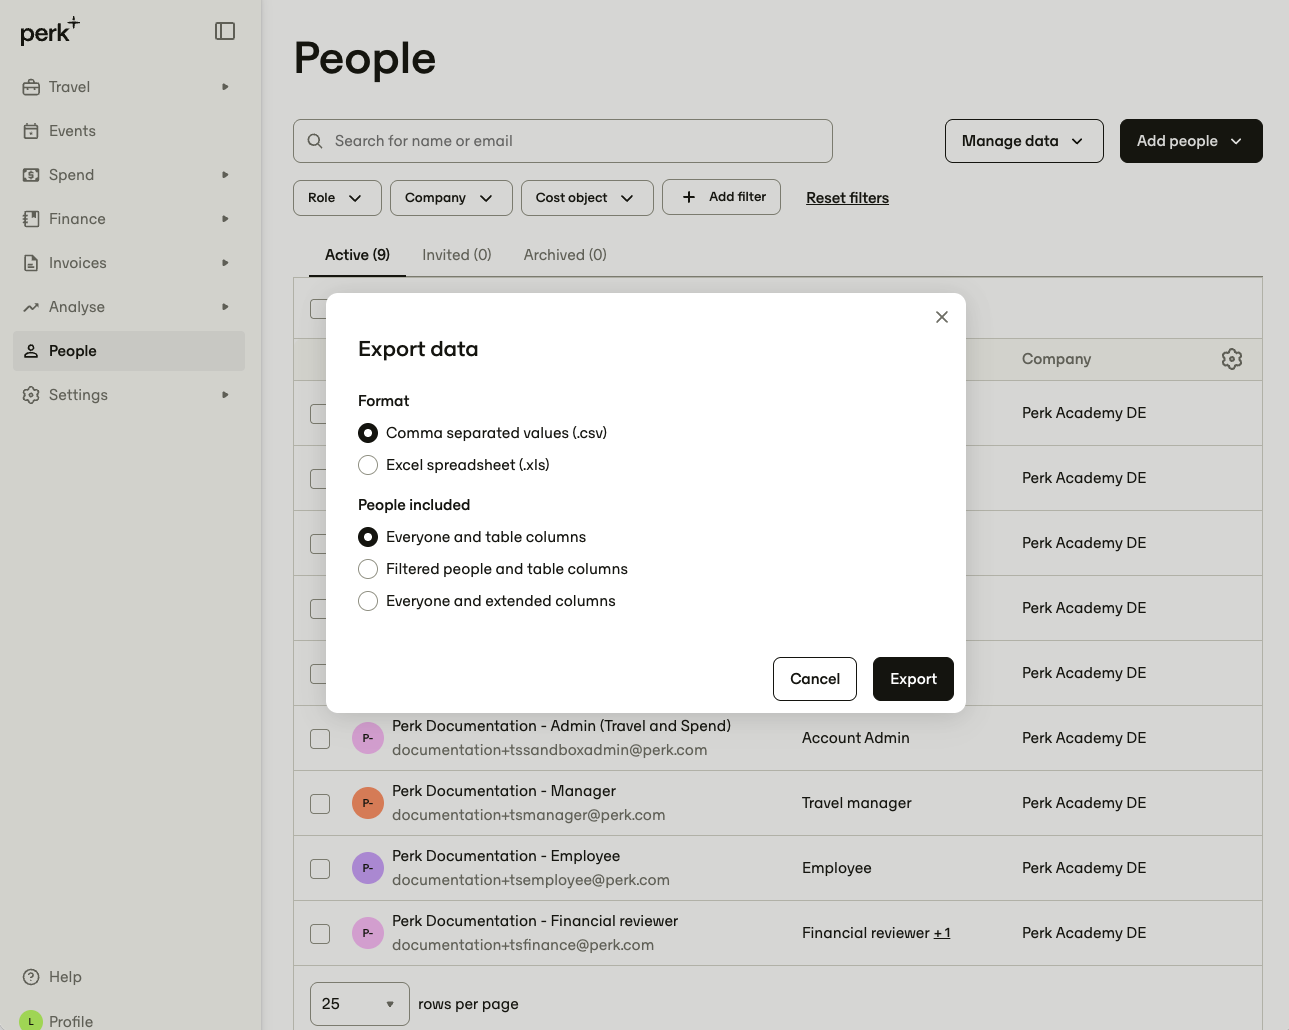Expand the Invoices menu arrow
Image resolution: width=1289 pixels, height=1030 pixels.
pyautogui.click(x=225, y=263)
